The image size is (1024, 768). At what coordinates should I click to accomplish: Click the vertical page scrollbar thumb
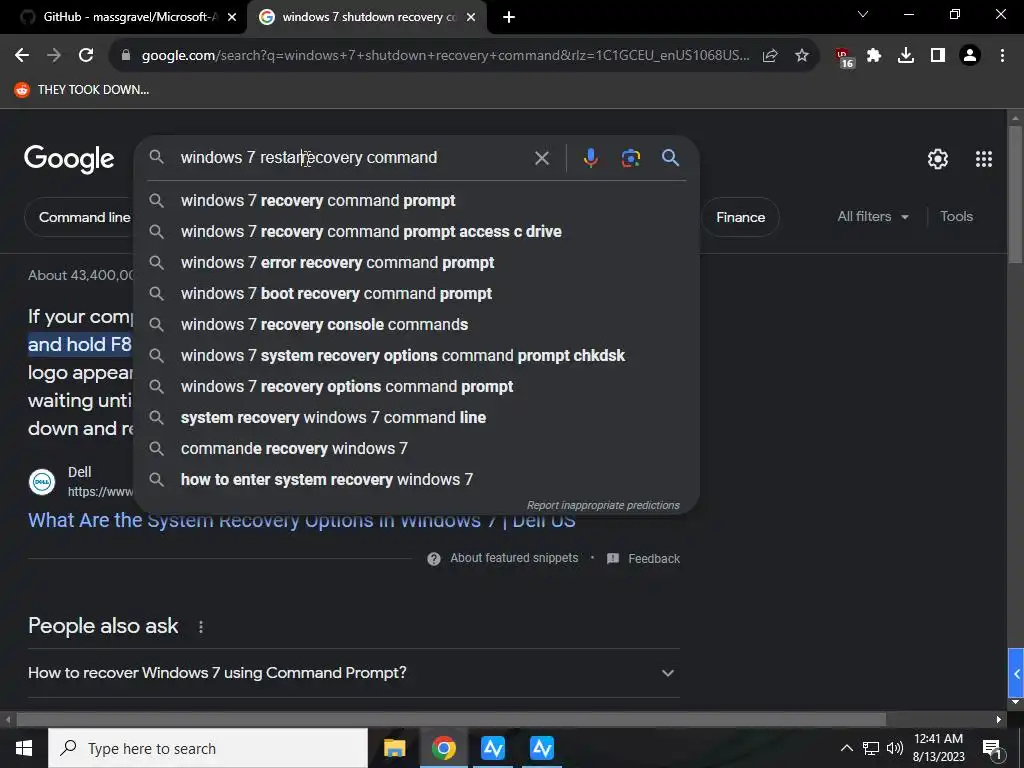[1015, 195]
